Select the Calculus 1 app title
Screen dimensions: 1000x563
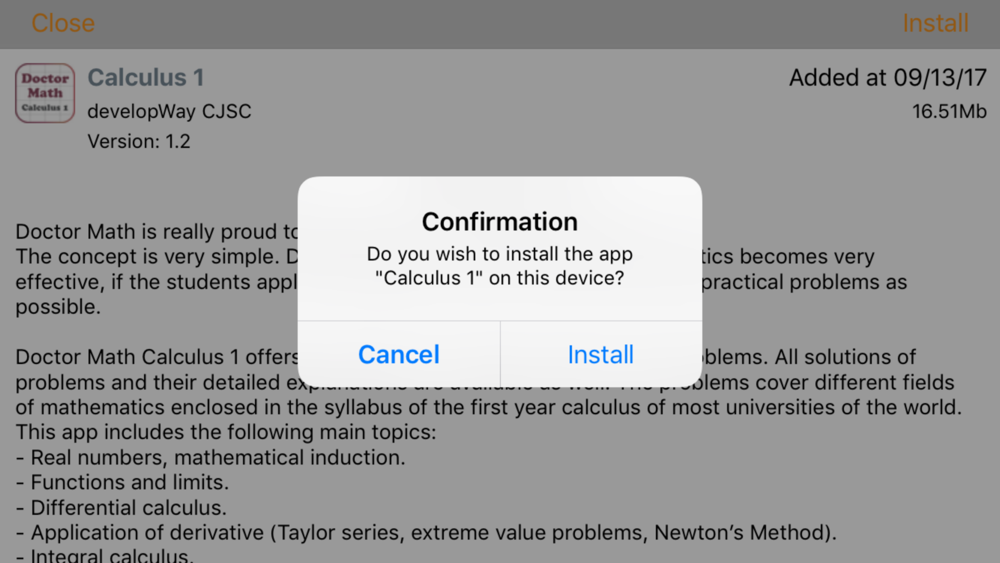(145, 78)
